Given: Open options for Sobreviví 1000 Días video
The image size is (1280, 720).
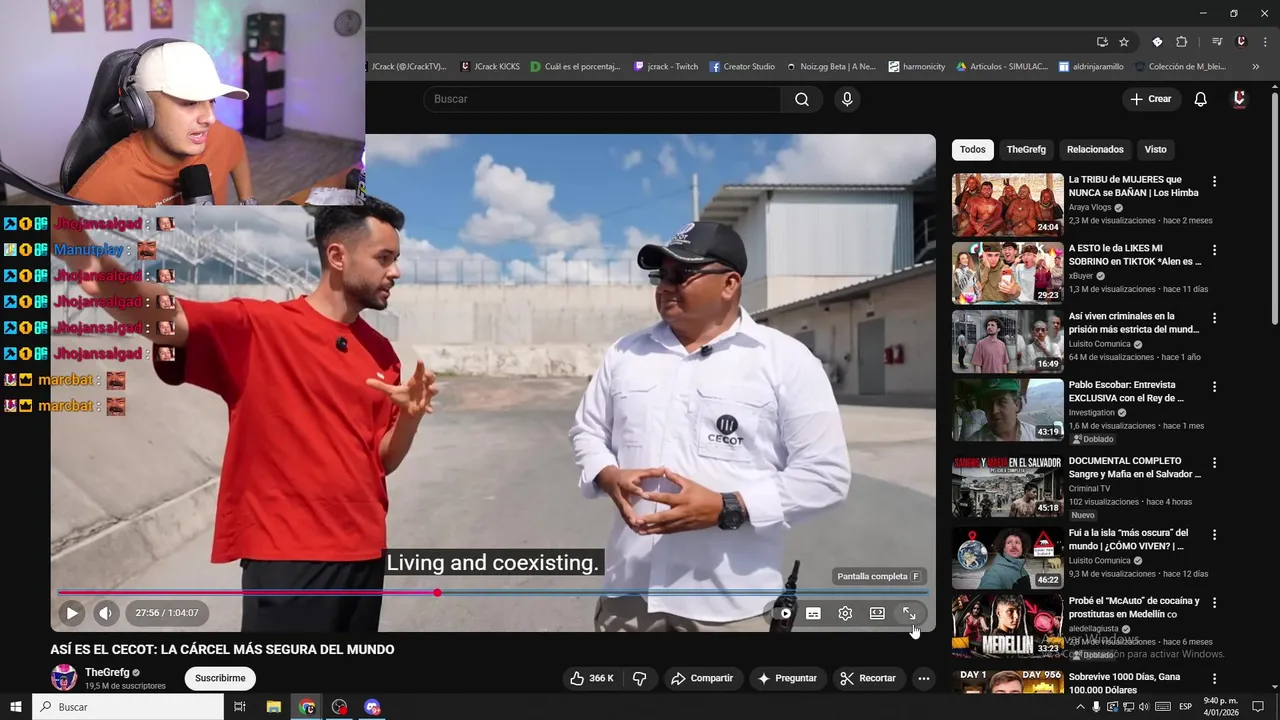Looking at the screenshot, I should [1215, 679].
